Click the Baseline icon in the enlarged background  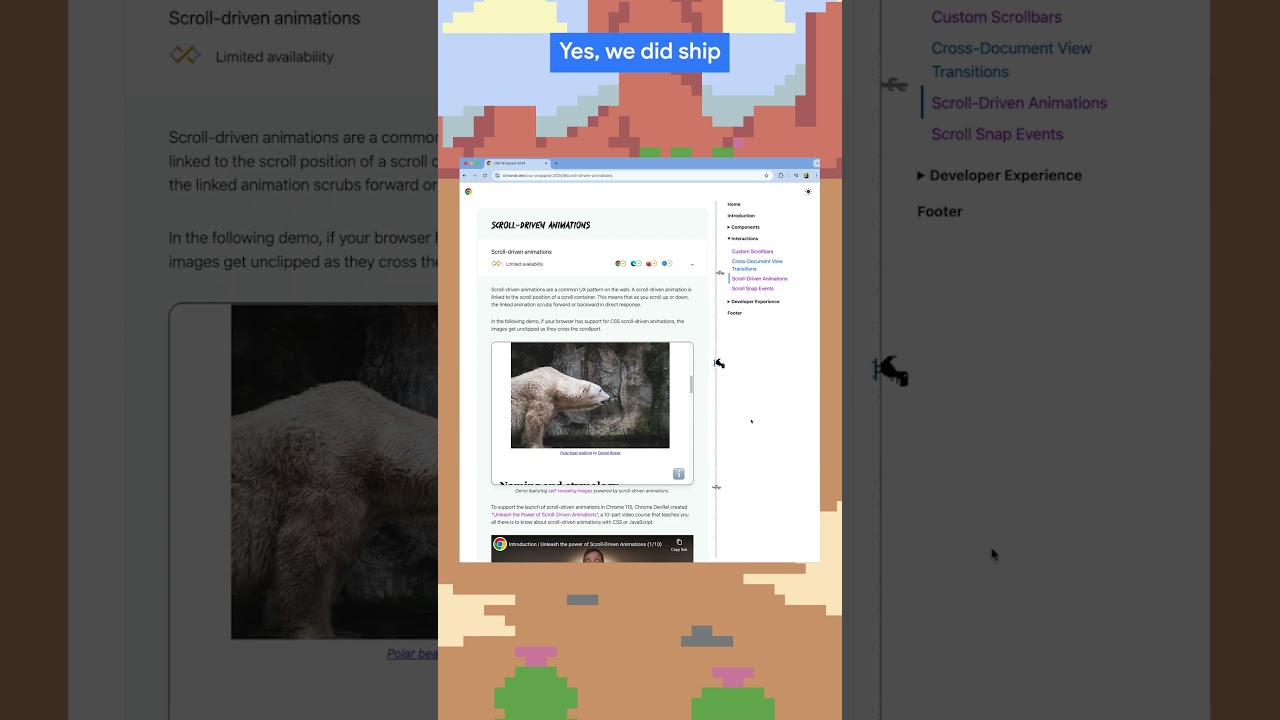click(185, 56)
